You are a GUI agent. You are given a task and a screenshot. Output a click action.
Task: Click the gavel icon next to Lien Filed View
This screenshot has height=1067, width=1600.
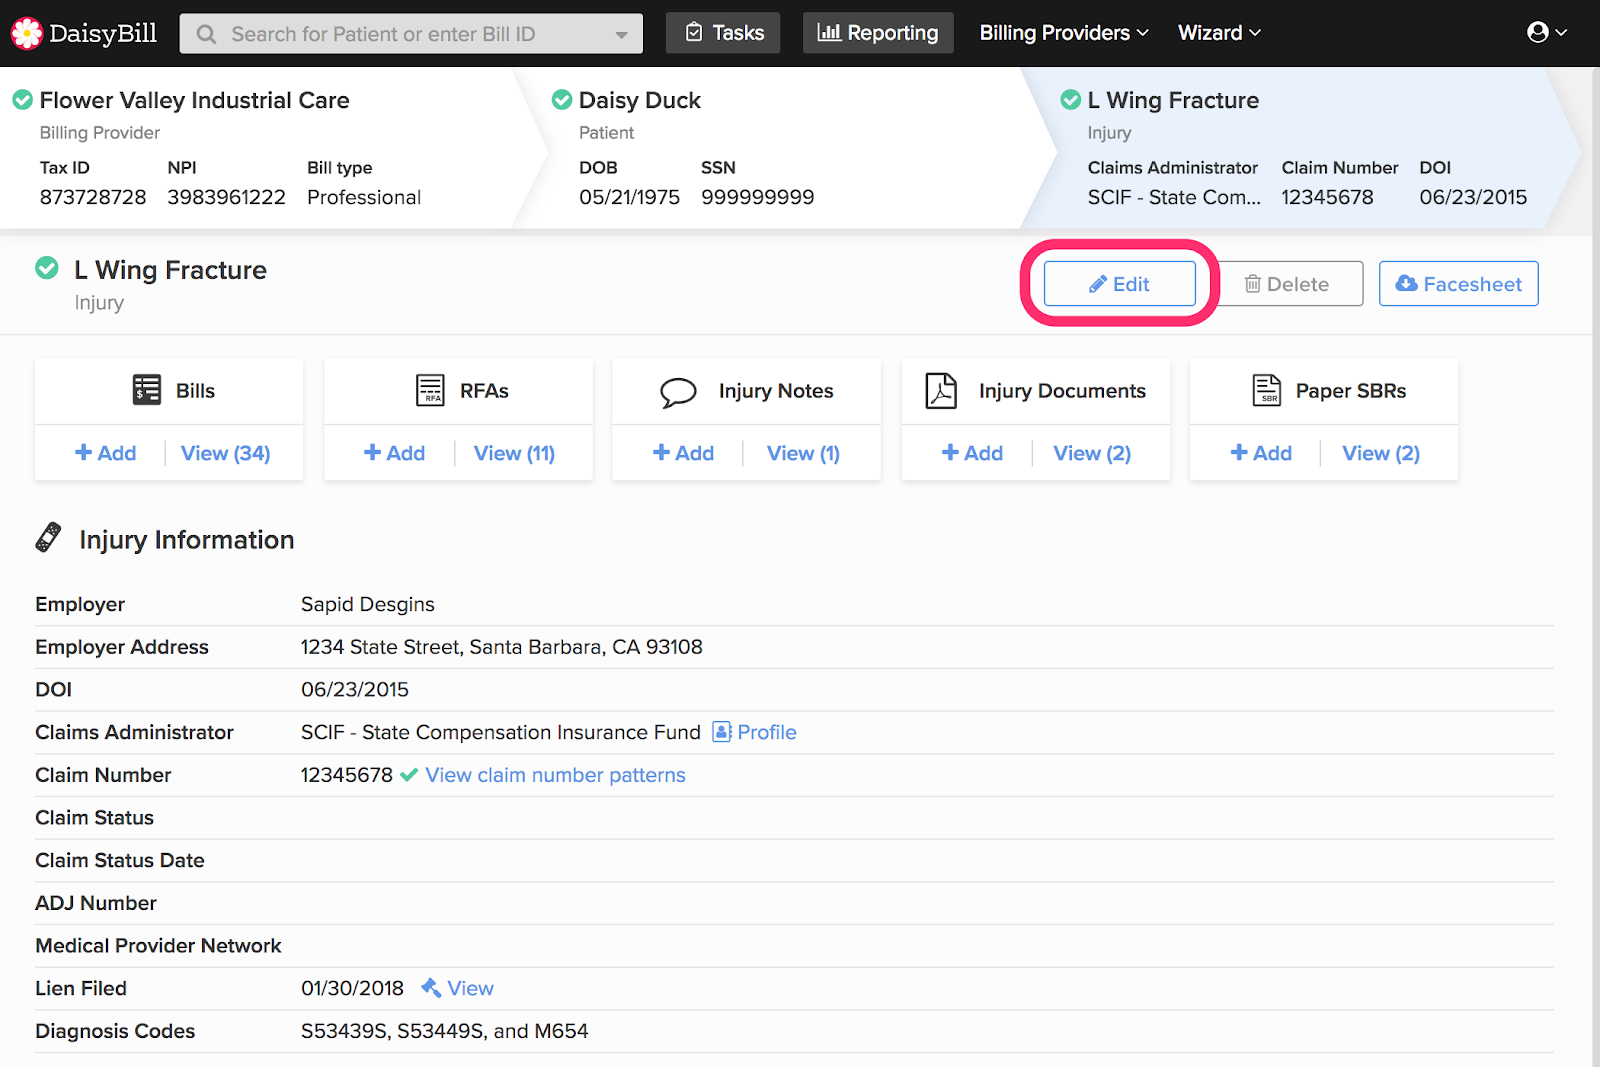431,988
